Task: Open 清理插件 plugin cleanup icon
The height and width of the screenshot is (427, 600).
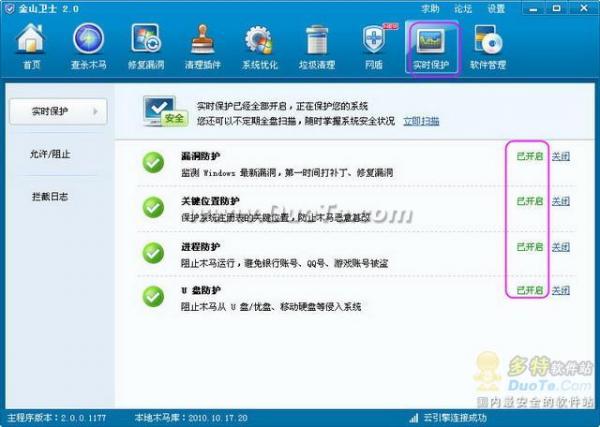Action: (203, 47)
